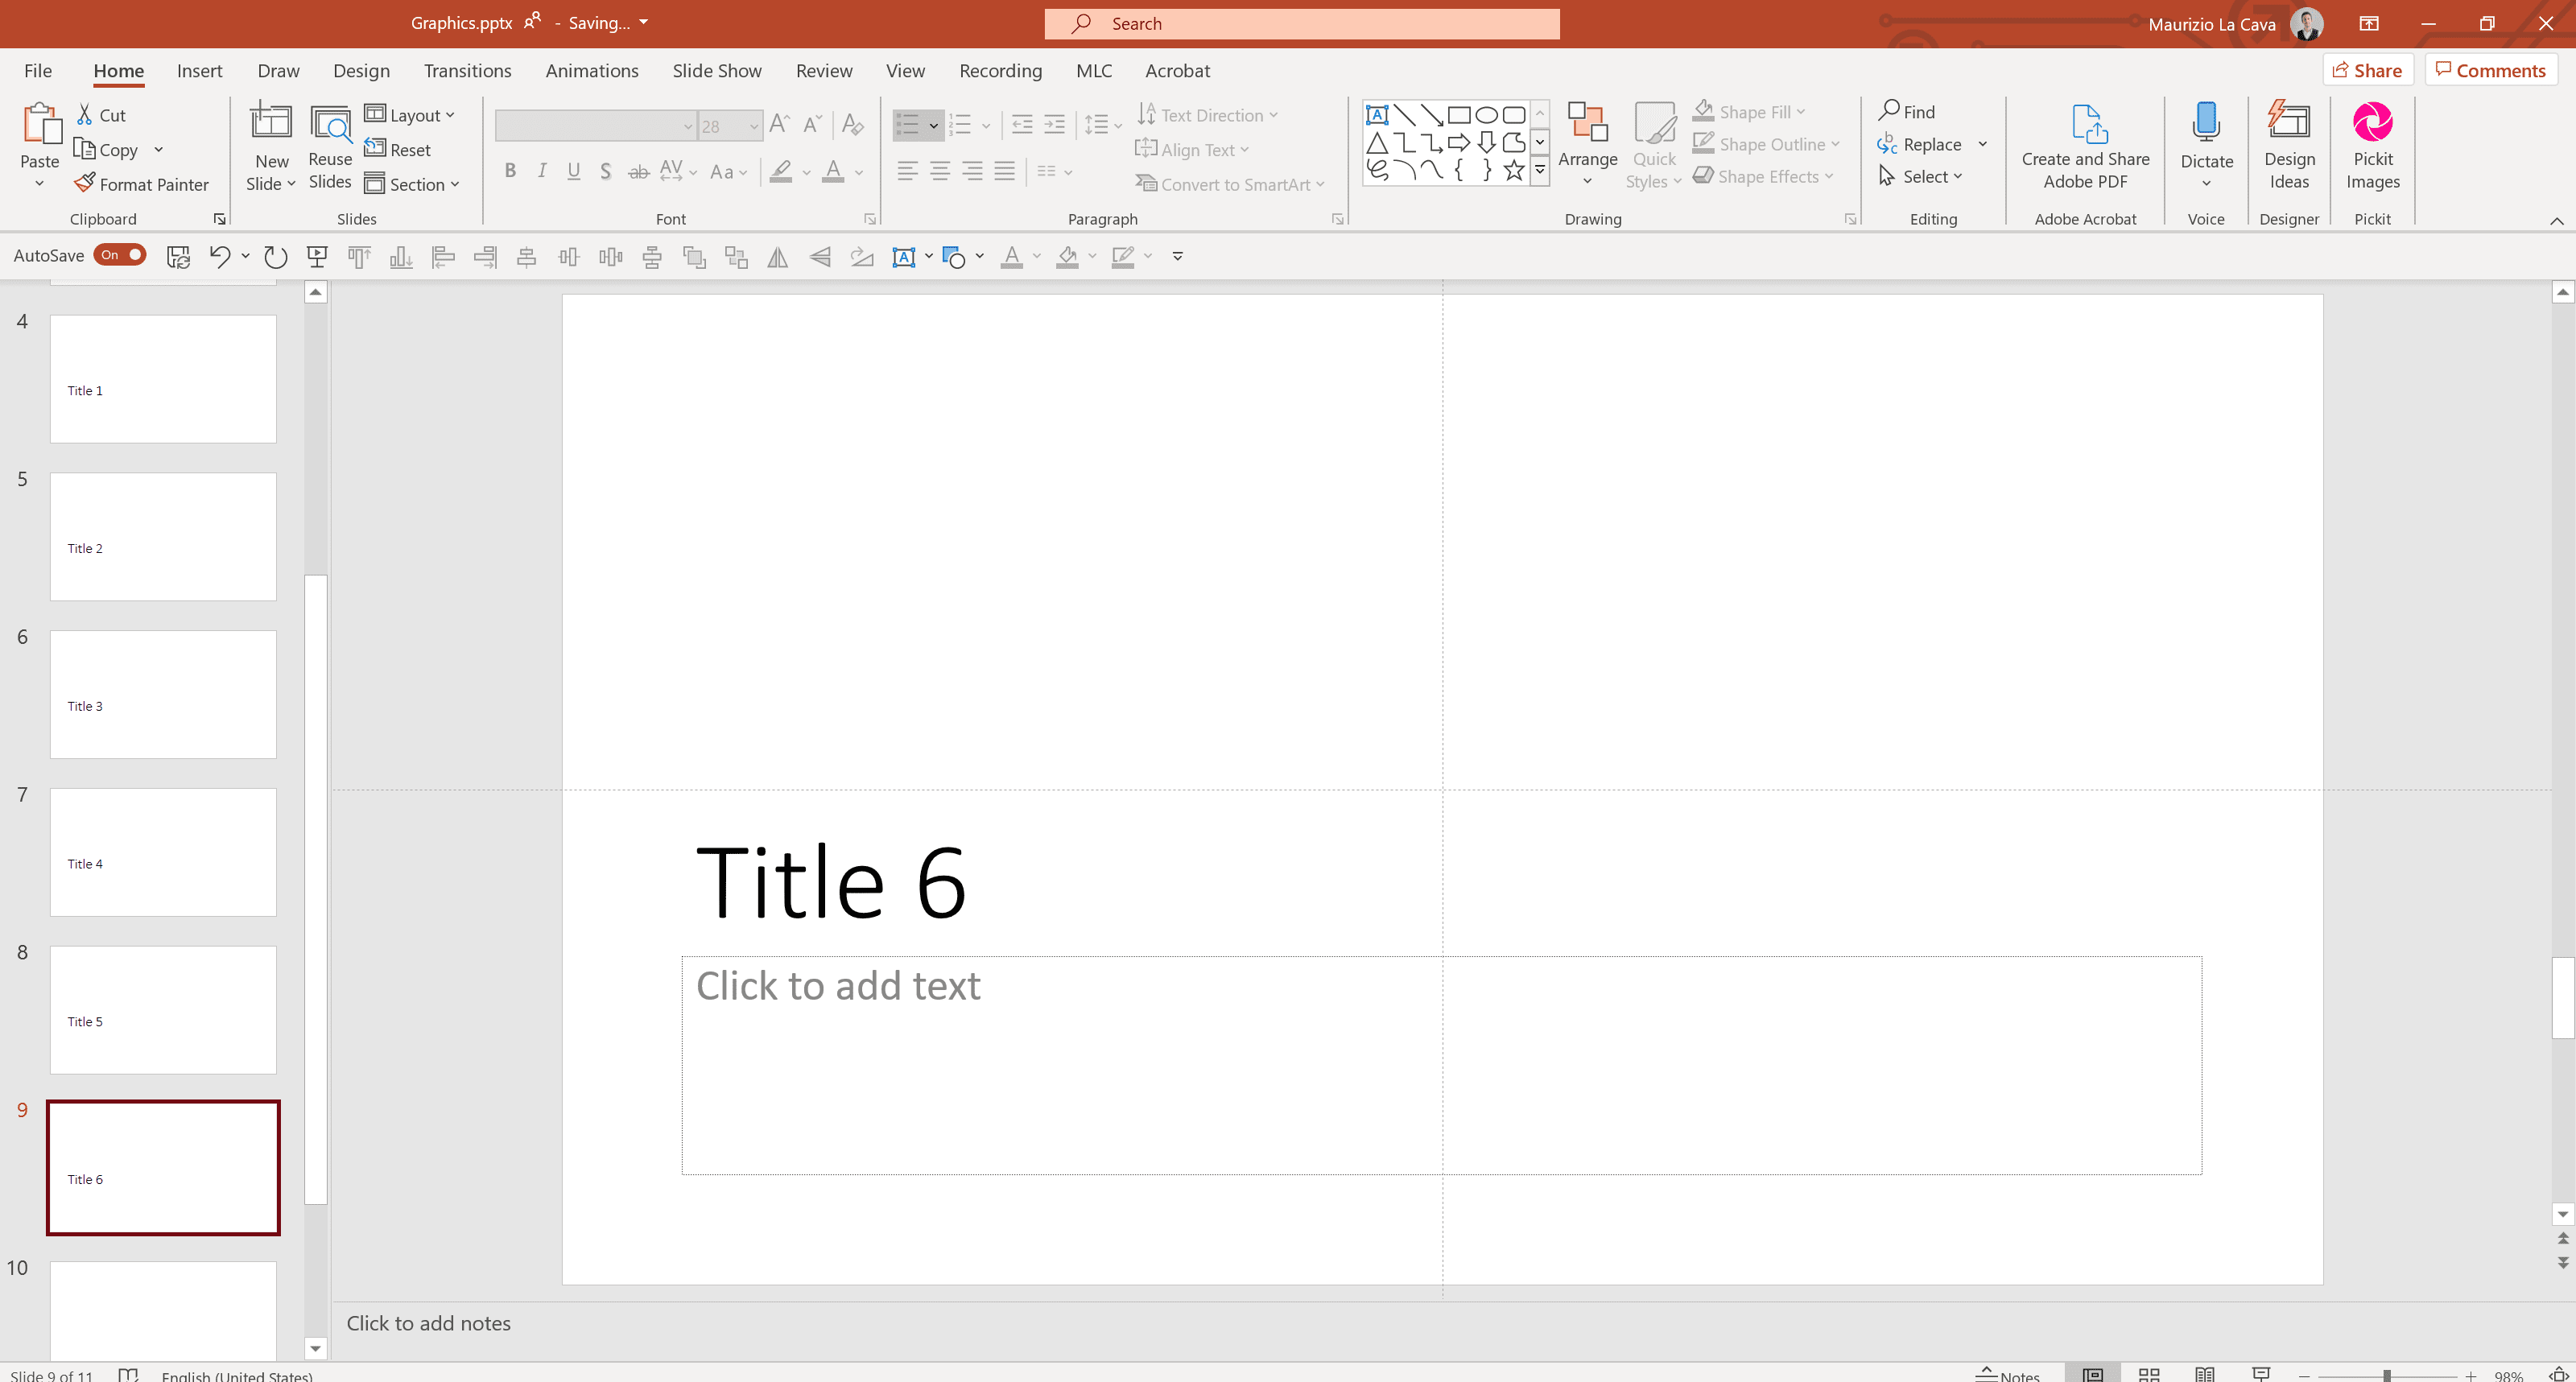Click the Redo circular arrow icon
Viewport: 2576px width, 1382px height.
click(x=275, y=257)
